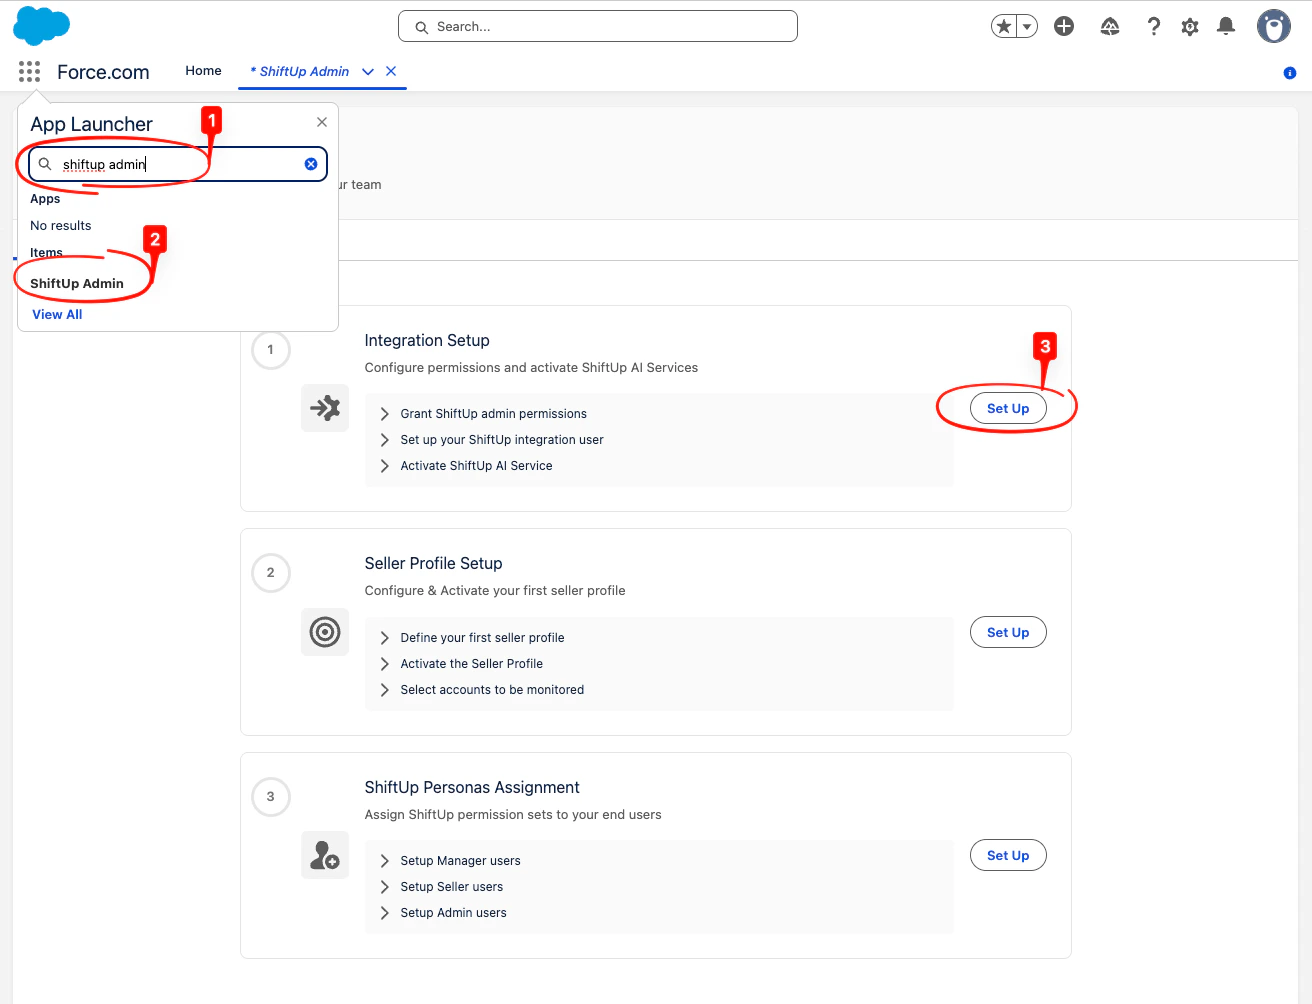This screenshot has width=1312, height=1004.
Task: Click the blue info icon at right
Action: [1290, 73]
